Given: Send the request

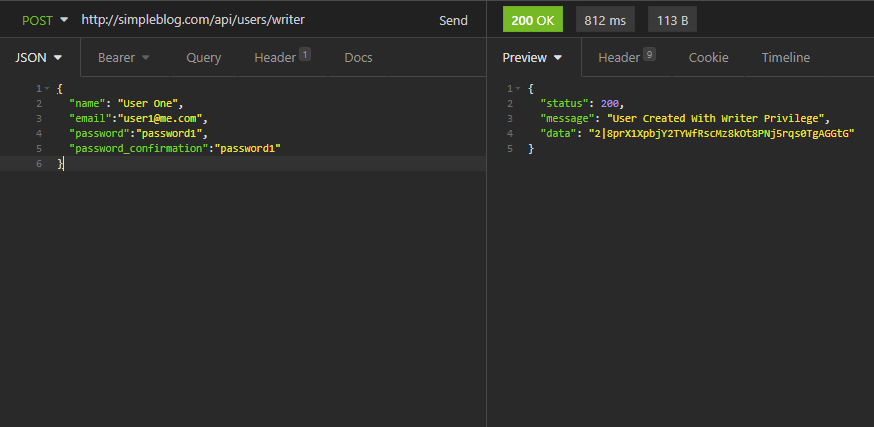Looking at the screenshot, I should click(x=453, y=21).
